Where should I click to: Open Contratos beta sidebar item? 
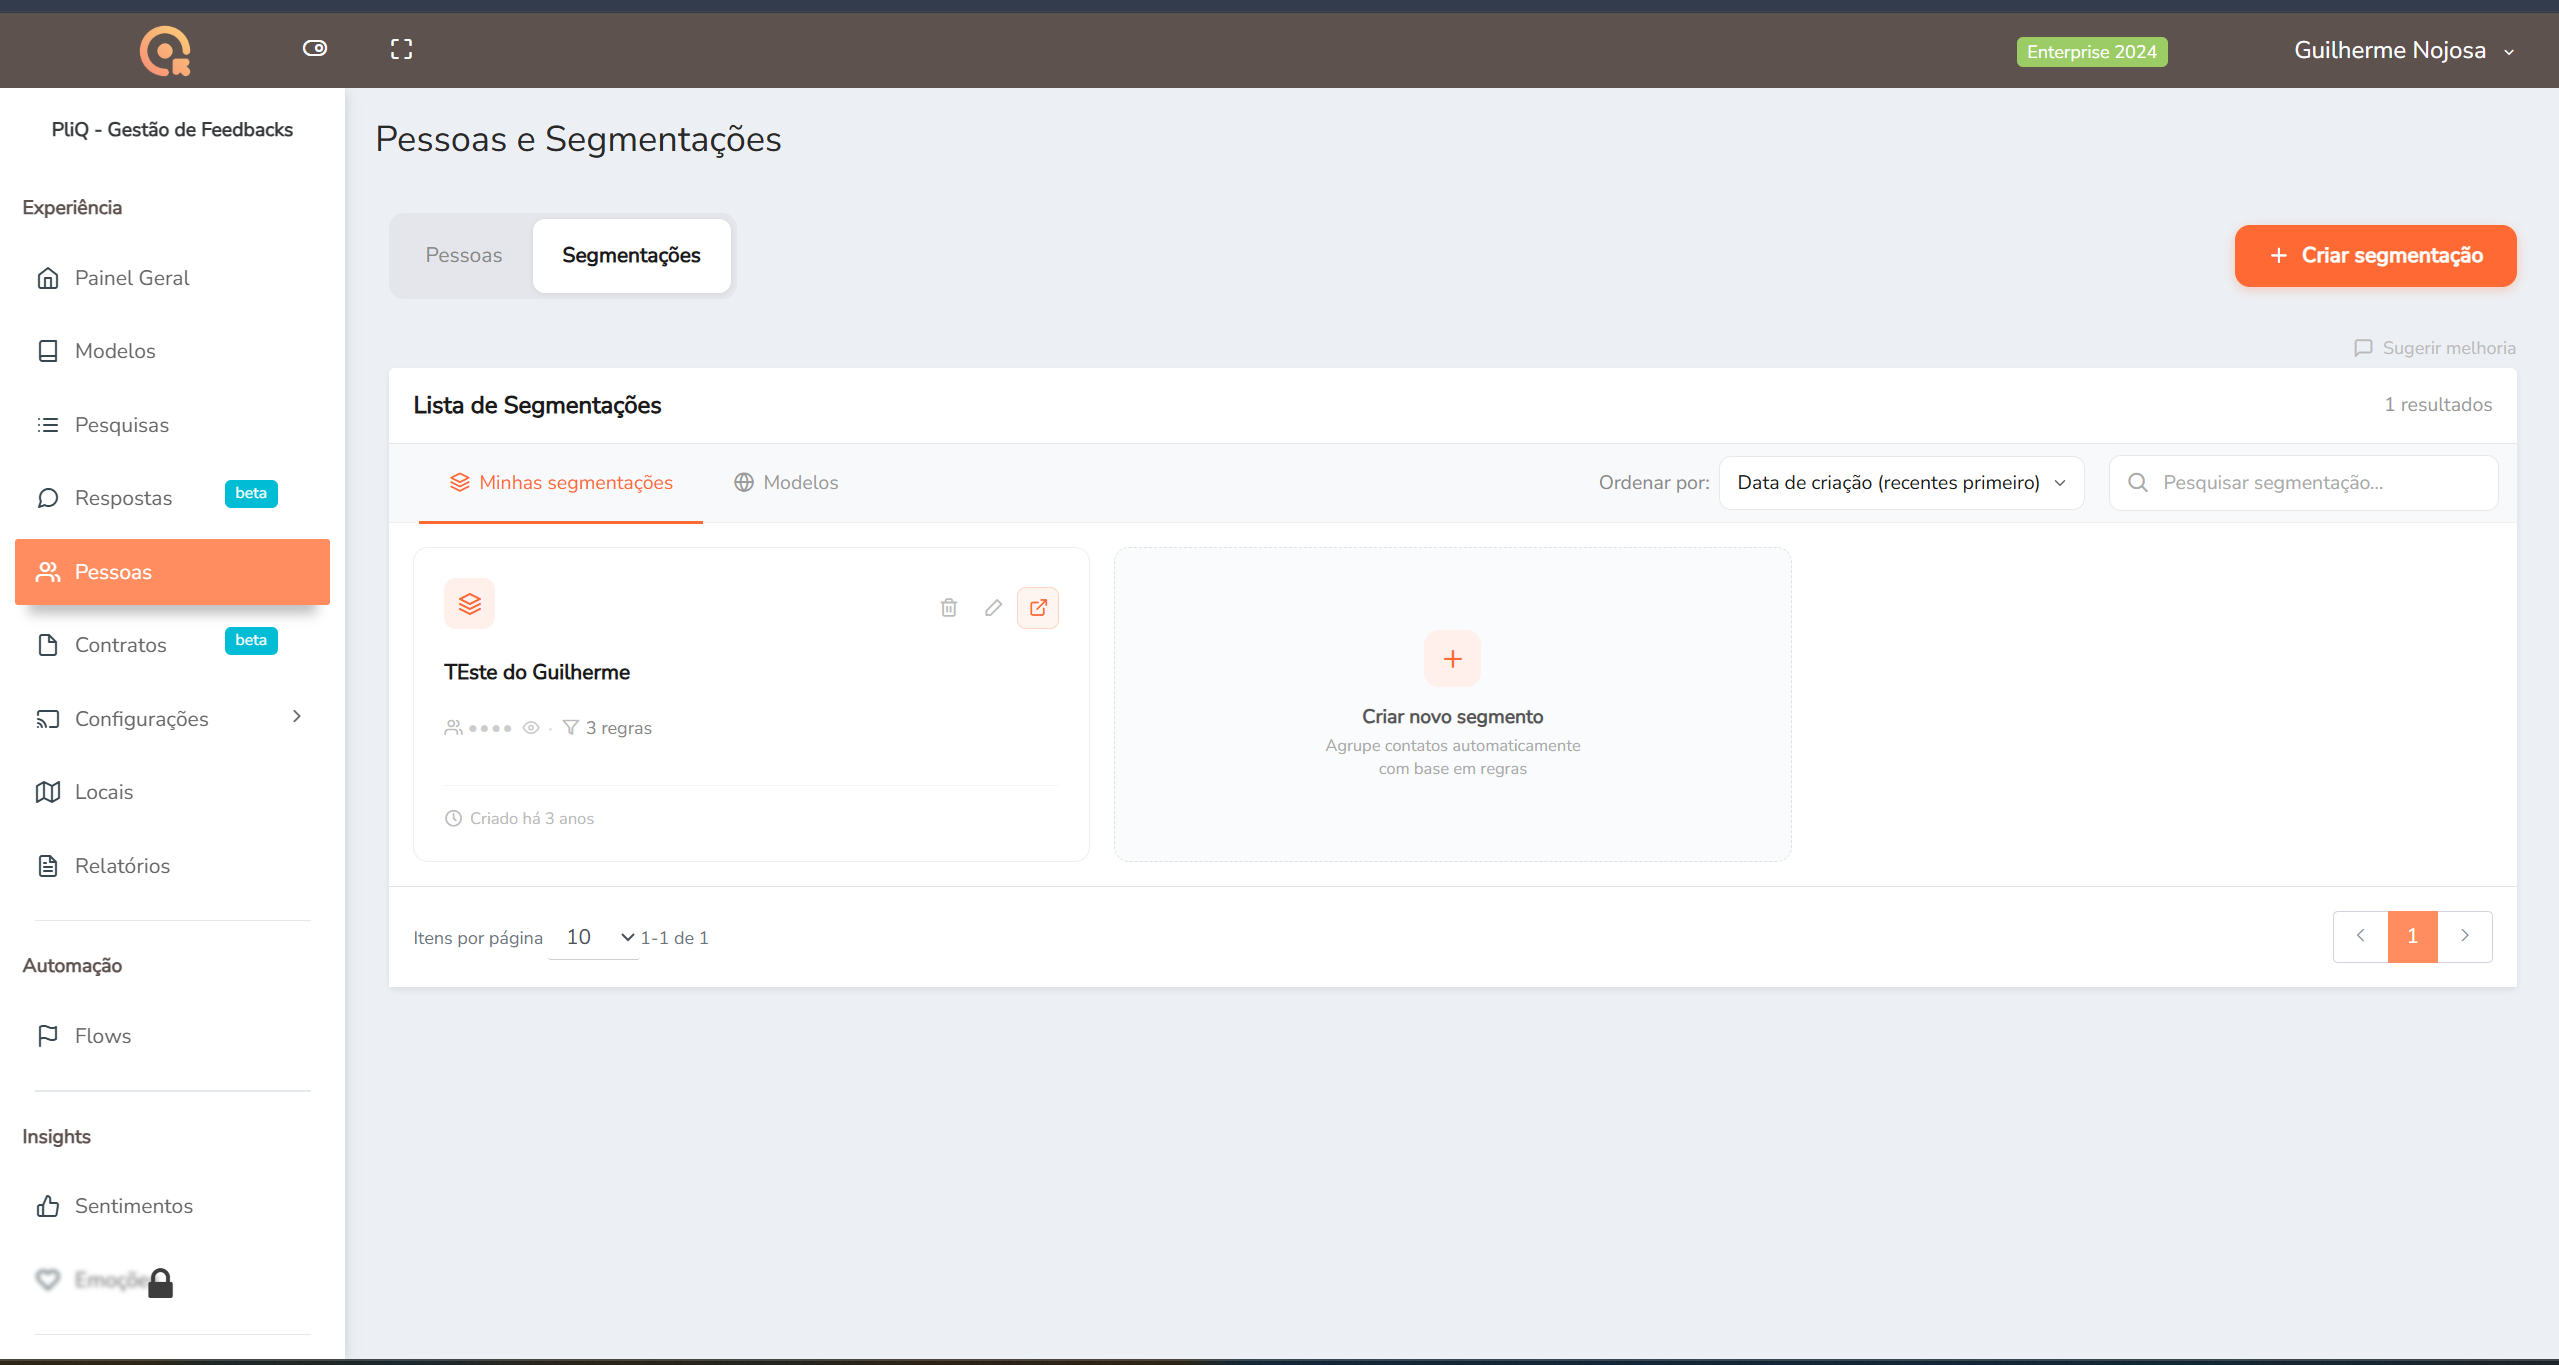[x=172, y=645]
